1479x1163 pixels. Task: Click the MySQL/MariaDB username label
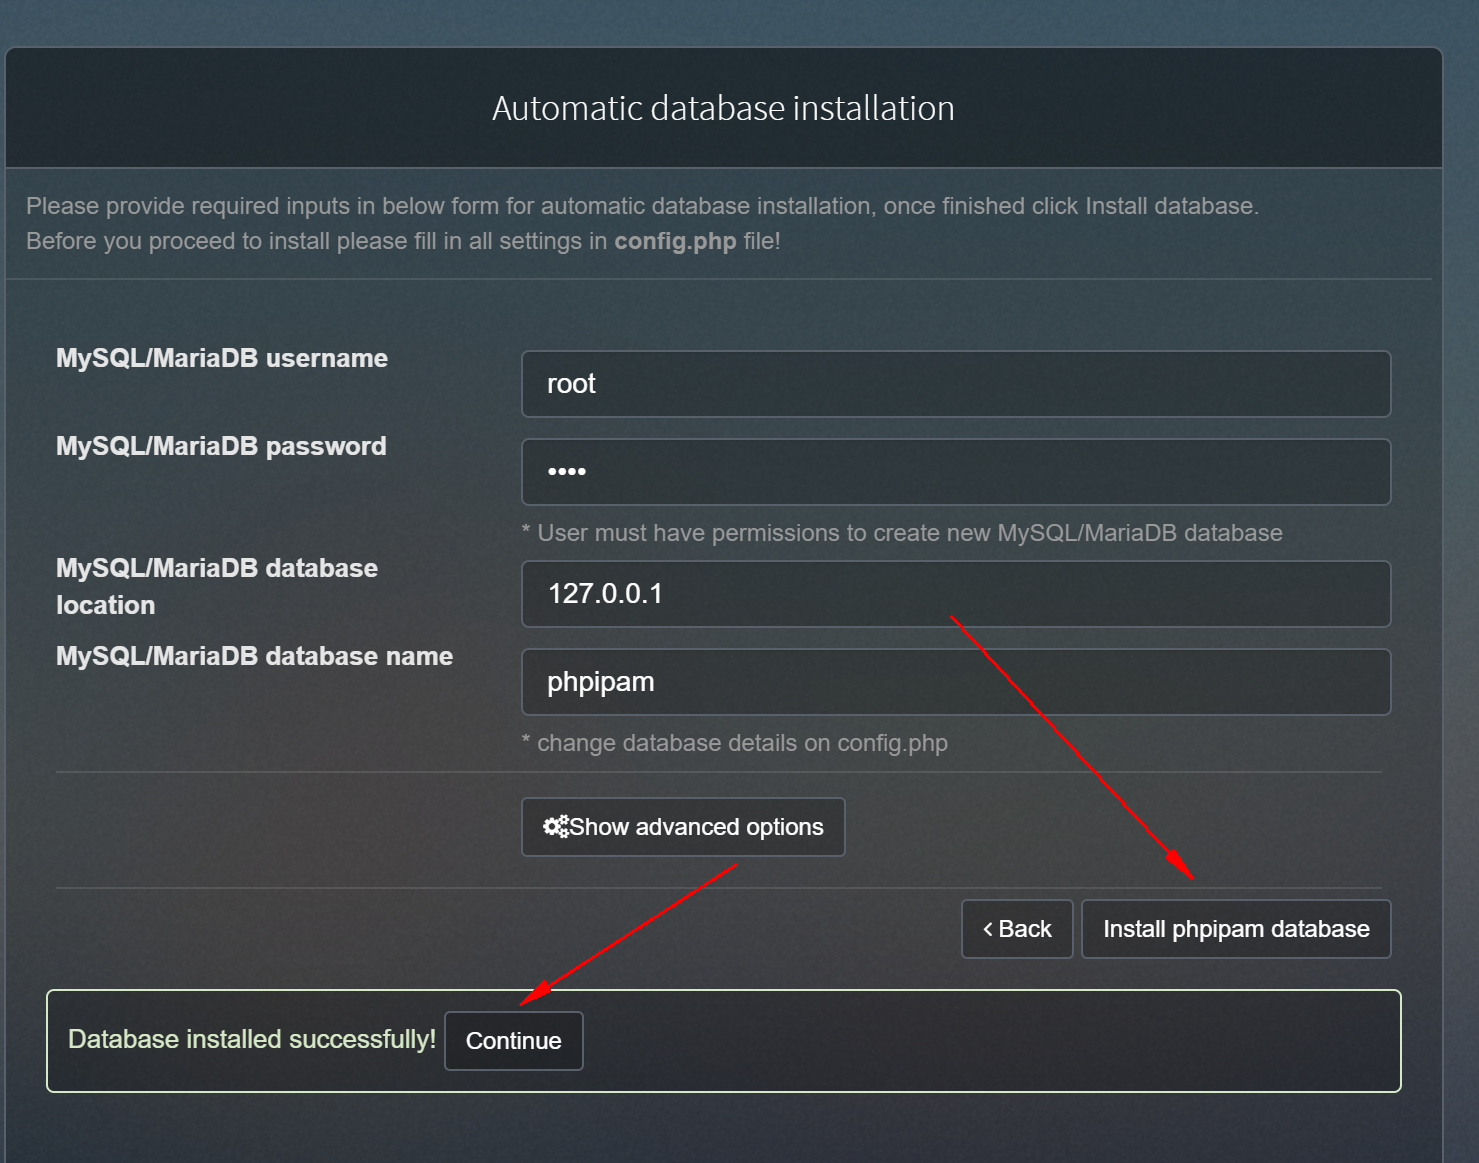(222, 358)
